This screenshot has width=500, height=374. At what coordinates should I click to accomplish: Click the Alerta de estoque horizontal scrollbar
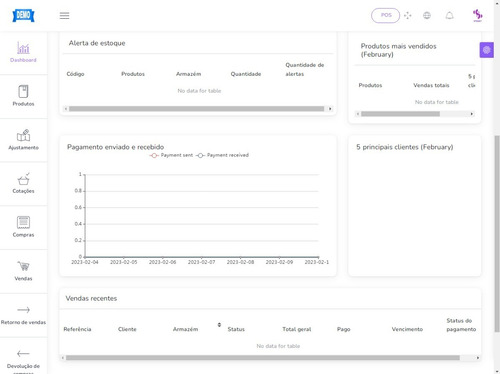point(197,109)
